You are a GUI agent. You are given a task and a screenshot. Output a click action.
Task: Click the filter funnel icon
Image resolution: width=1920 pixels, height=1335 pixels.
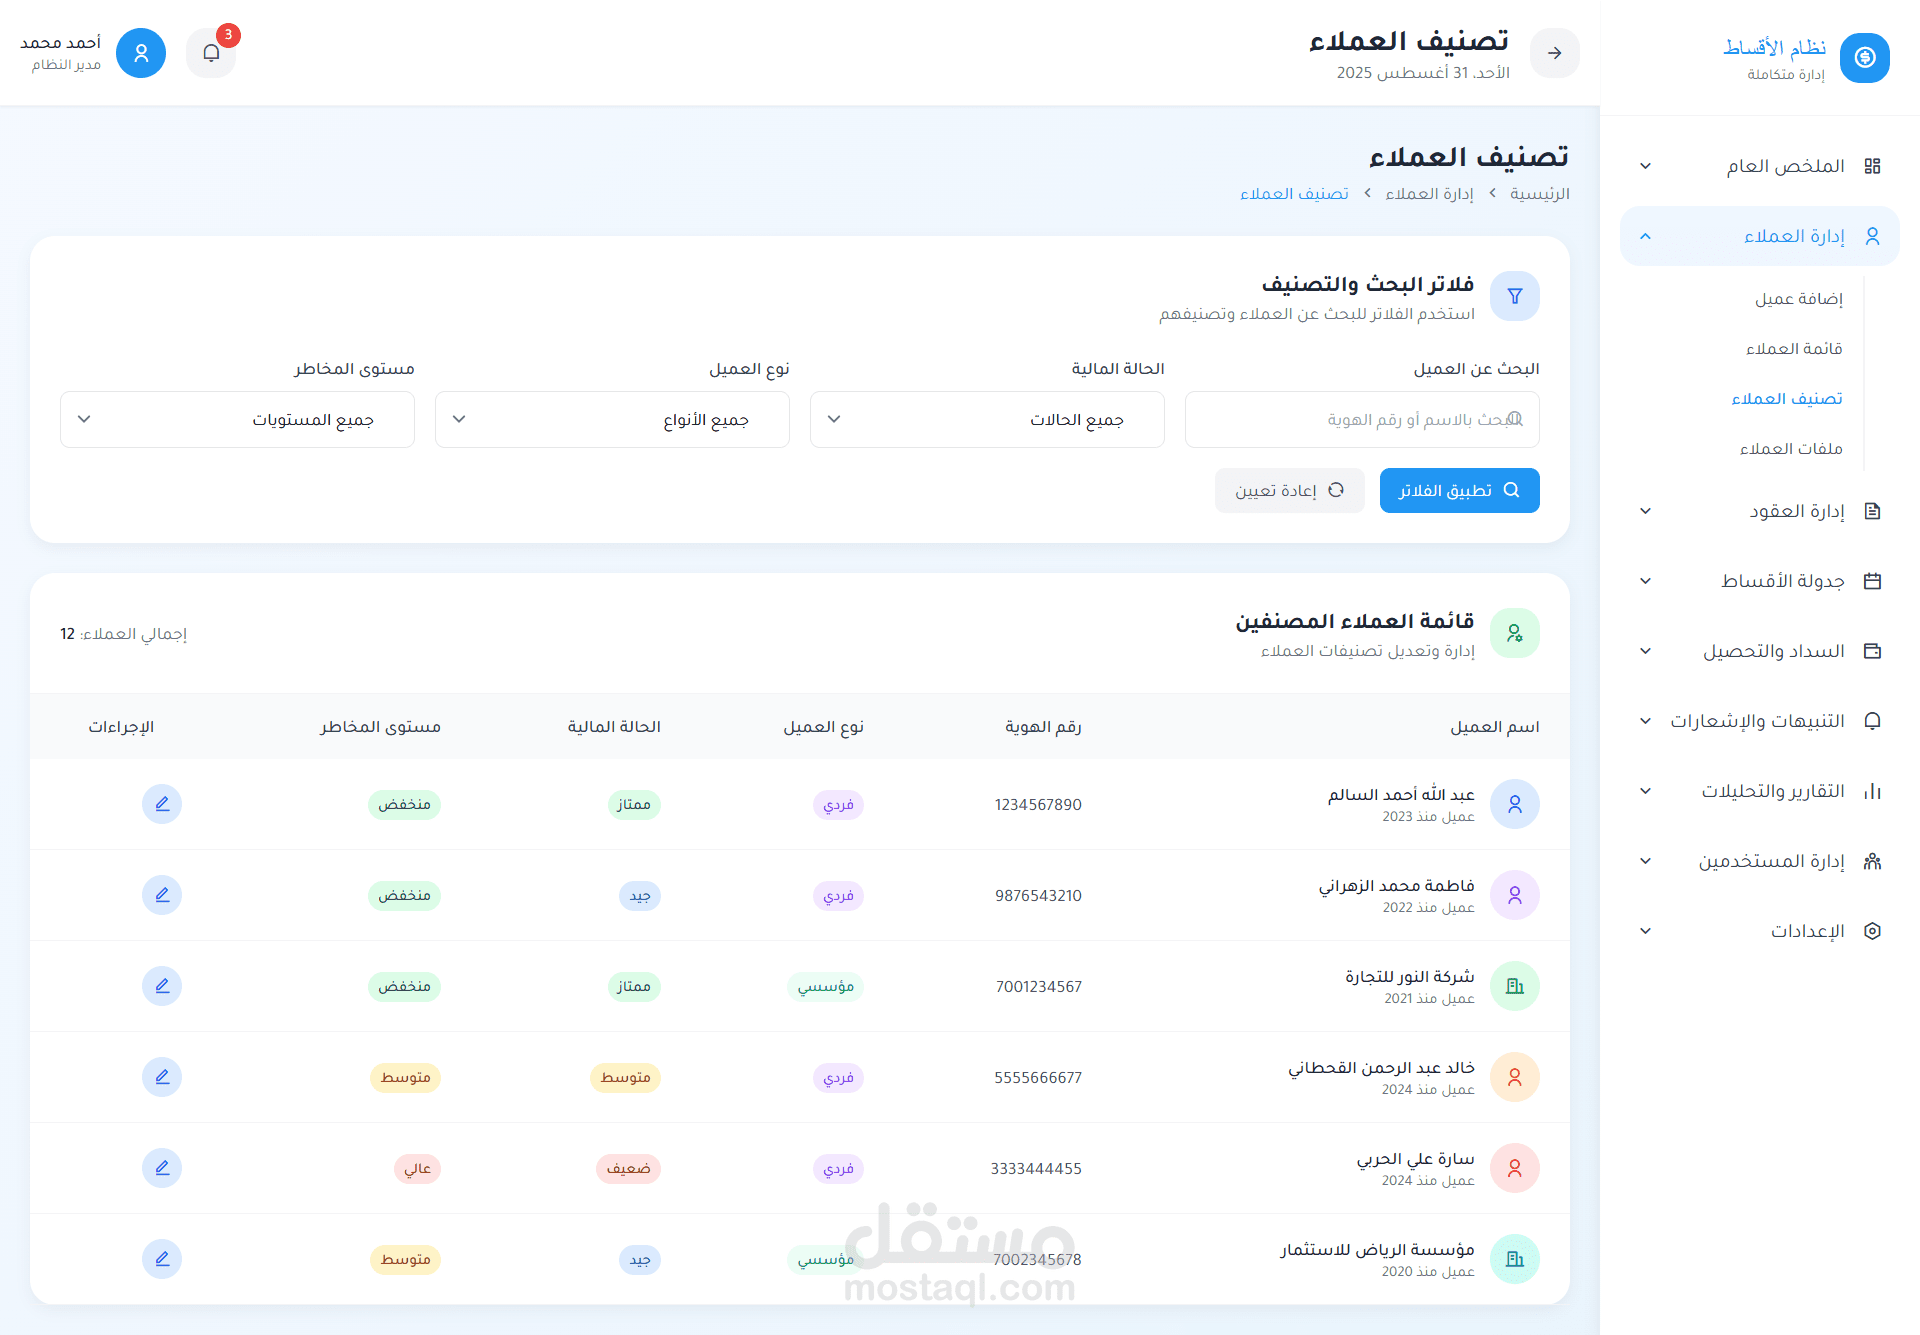(x=1514, y=296)
